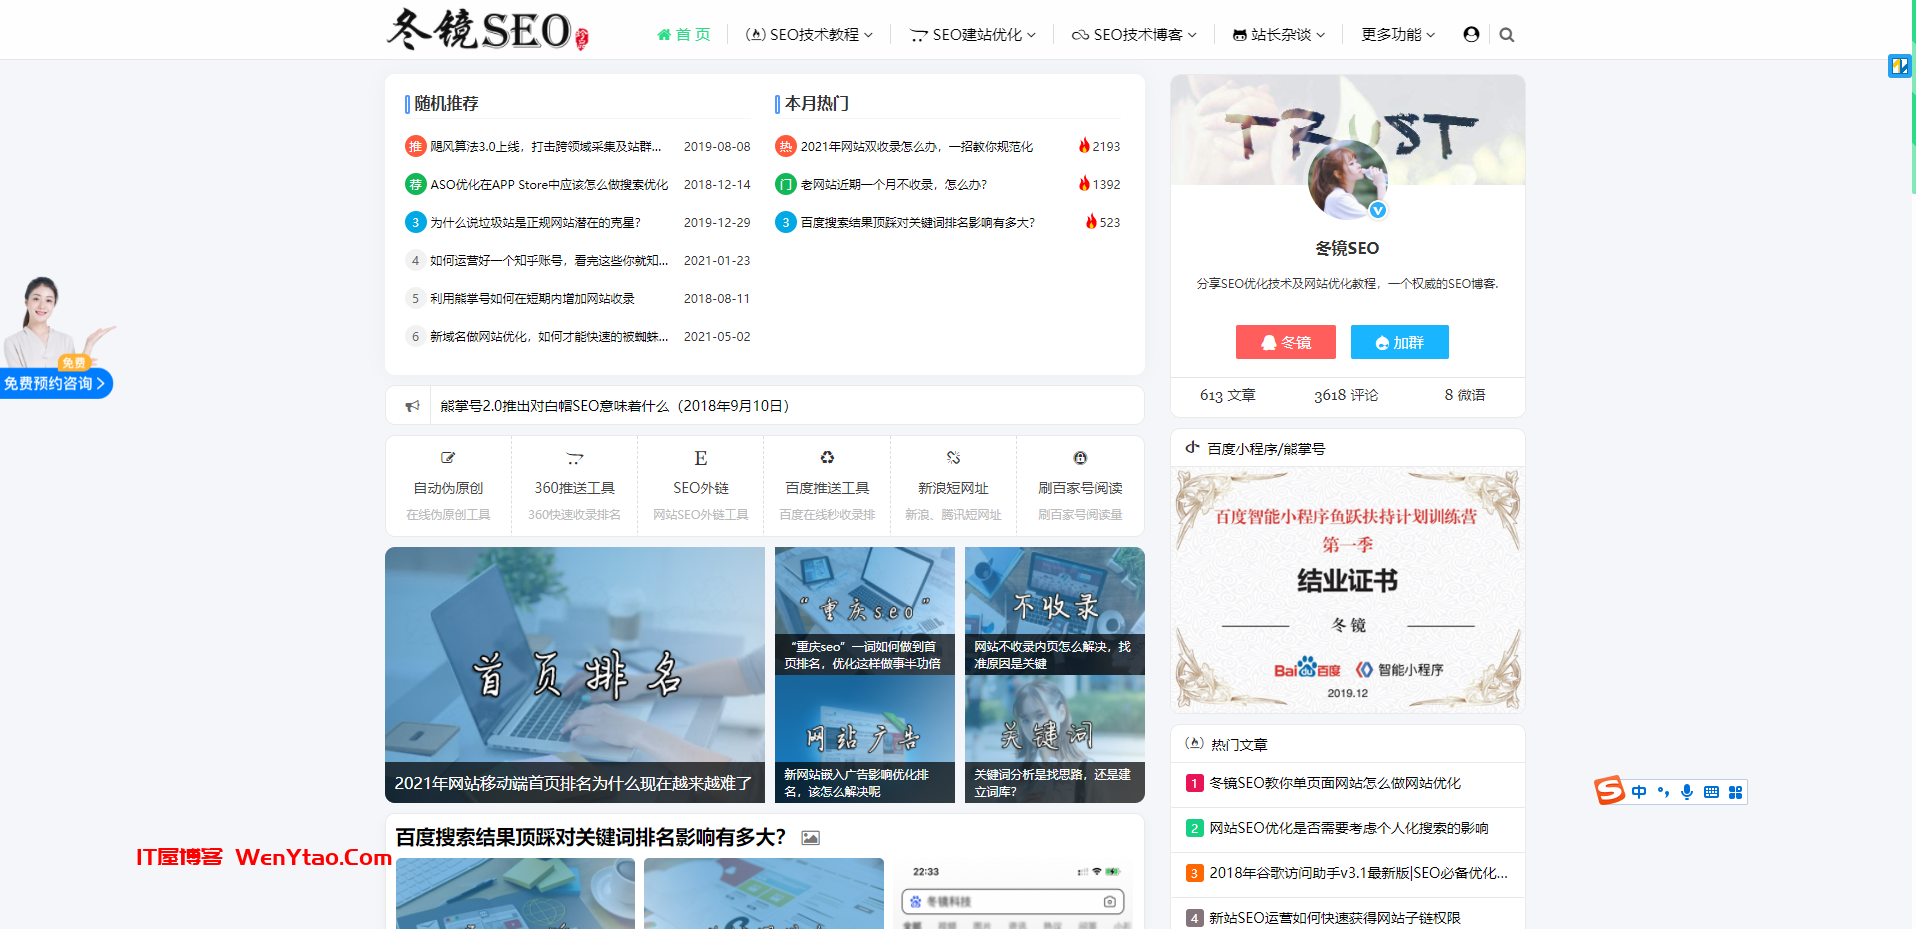
Task: Click the fire icon next to 2193
Action: click(x=1084, y=146)
